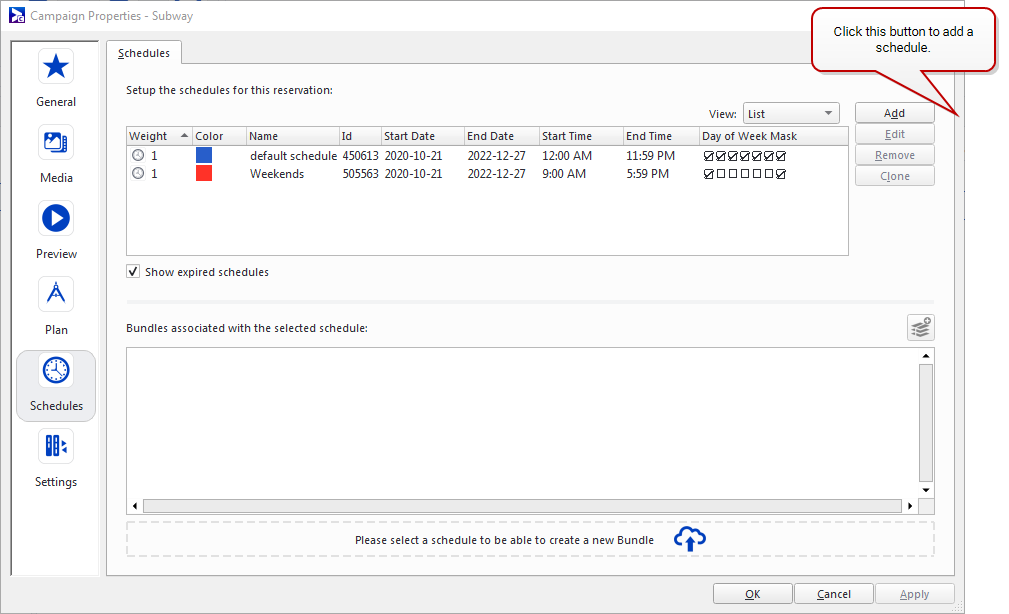Open the Media section icon
Screen dimensions: 1009x614
click(56, 142)
